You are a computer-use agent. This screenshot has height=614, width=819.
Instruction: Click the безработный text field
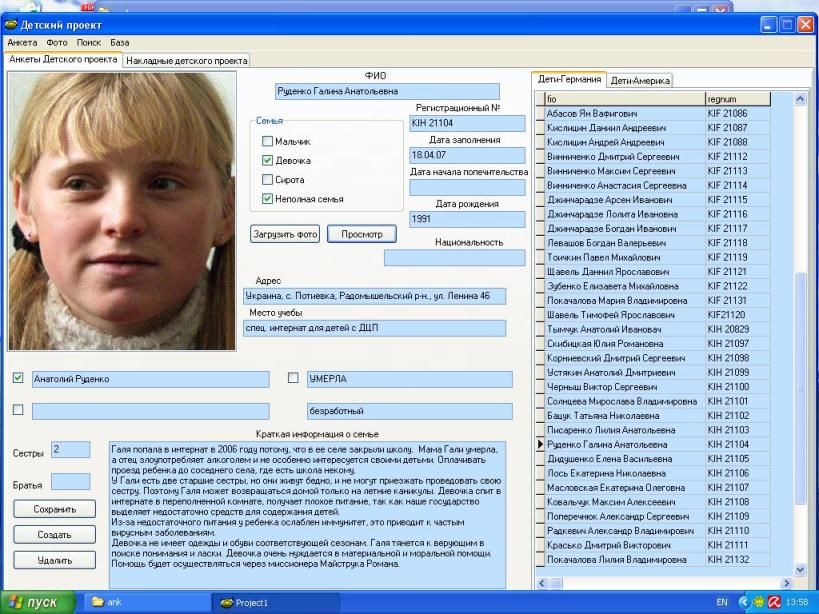click(410, 411)
